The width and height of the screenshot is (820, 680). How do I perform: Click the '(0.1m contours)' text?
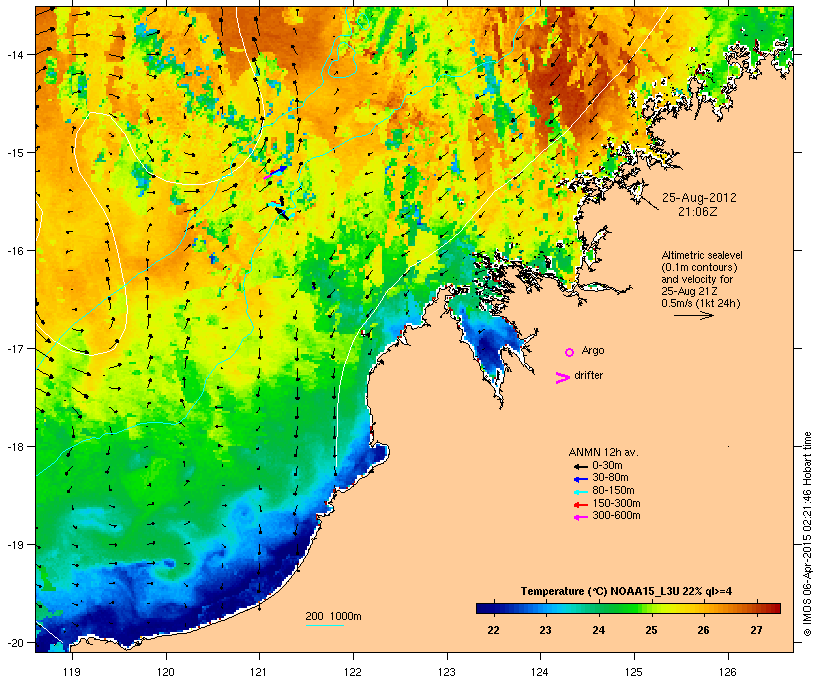click(699, 267)
